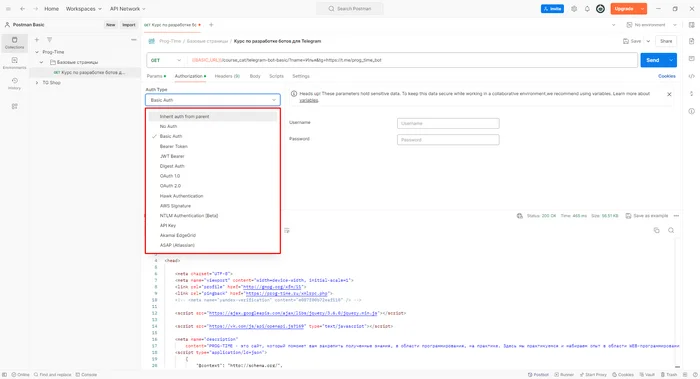Switch to the Body tab
This screenshot has height=379, width=700.
(255, 76)
